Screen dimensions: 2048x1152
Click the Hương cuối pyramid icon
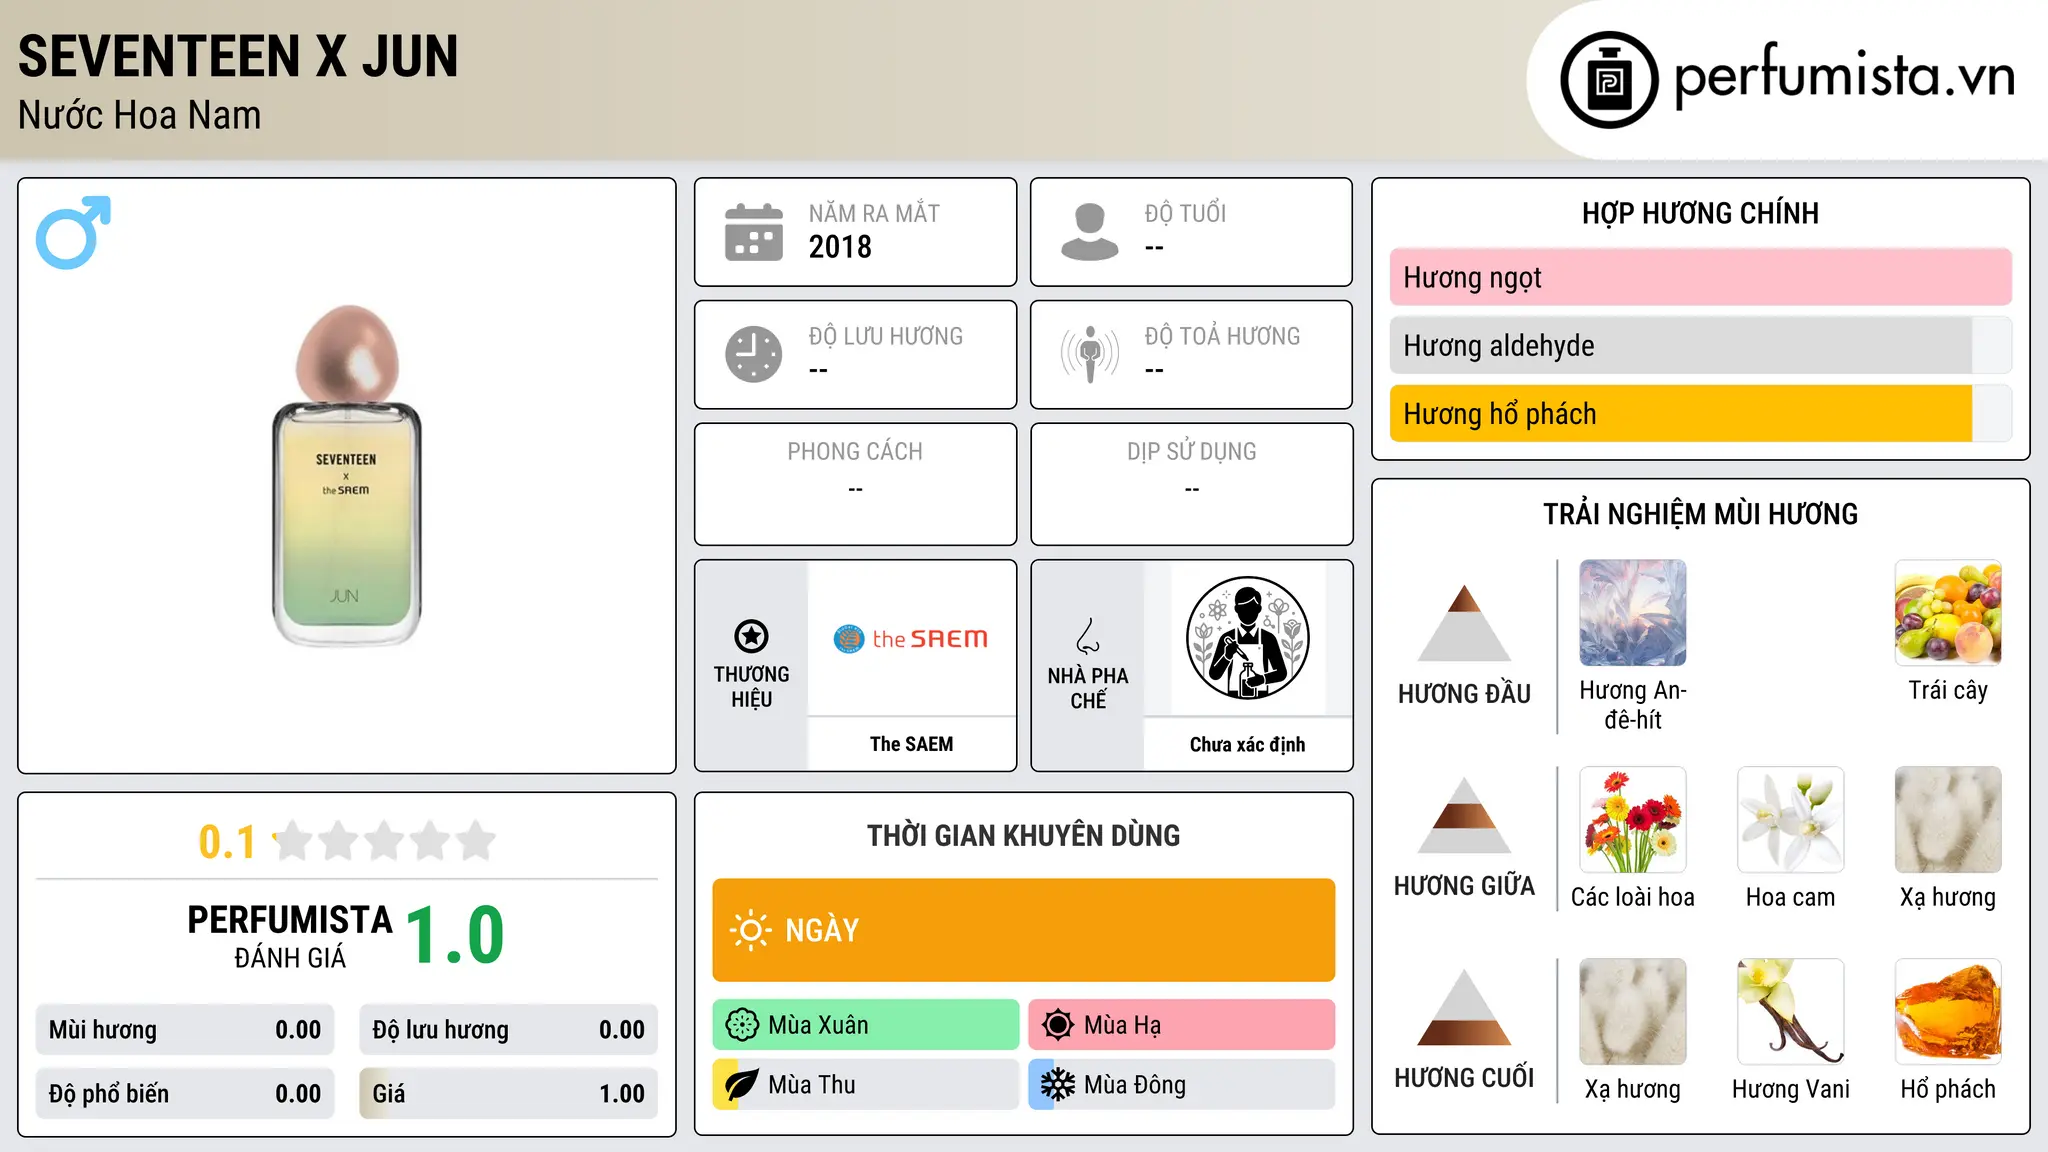pos(1464,1007)
